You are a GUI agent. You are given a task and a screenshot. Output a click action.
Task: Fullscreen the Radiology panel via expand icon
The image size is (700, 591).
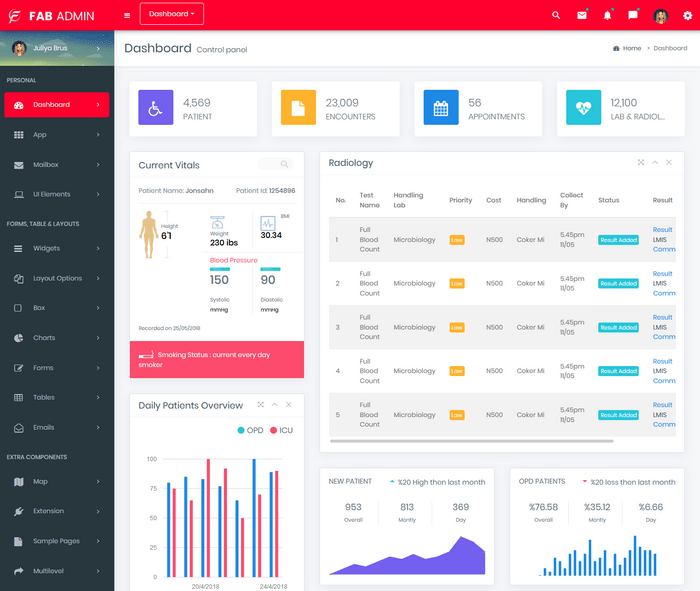pos(641,162)
